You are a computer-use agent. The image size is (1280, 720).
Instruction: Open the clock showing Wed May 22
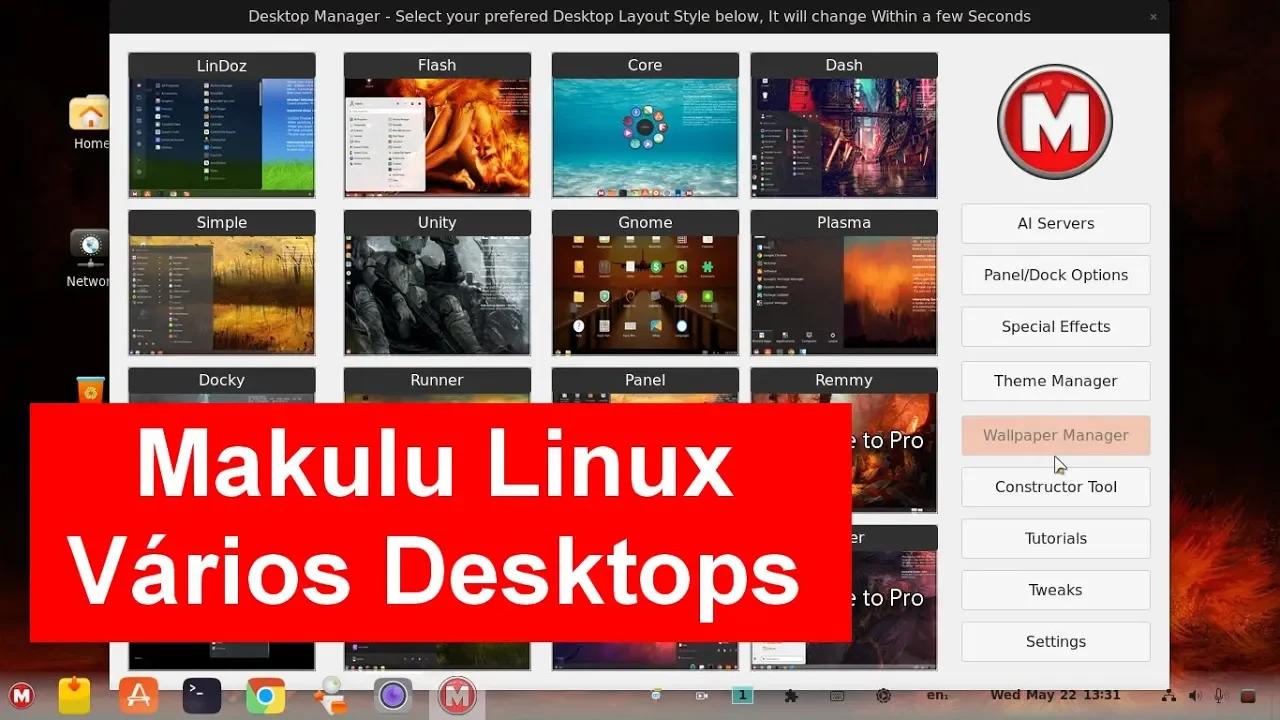(x=1055, y=695)
